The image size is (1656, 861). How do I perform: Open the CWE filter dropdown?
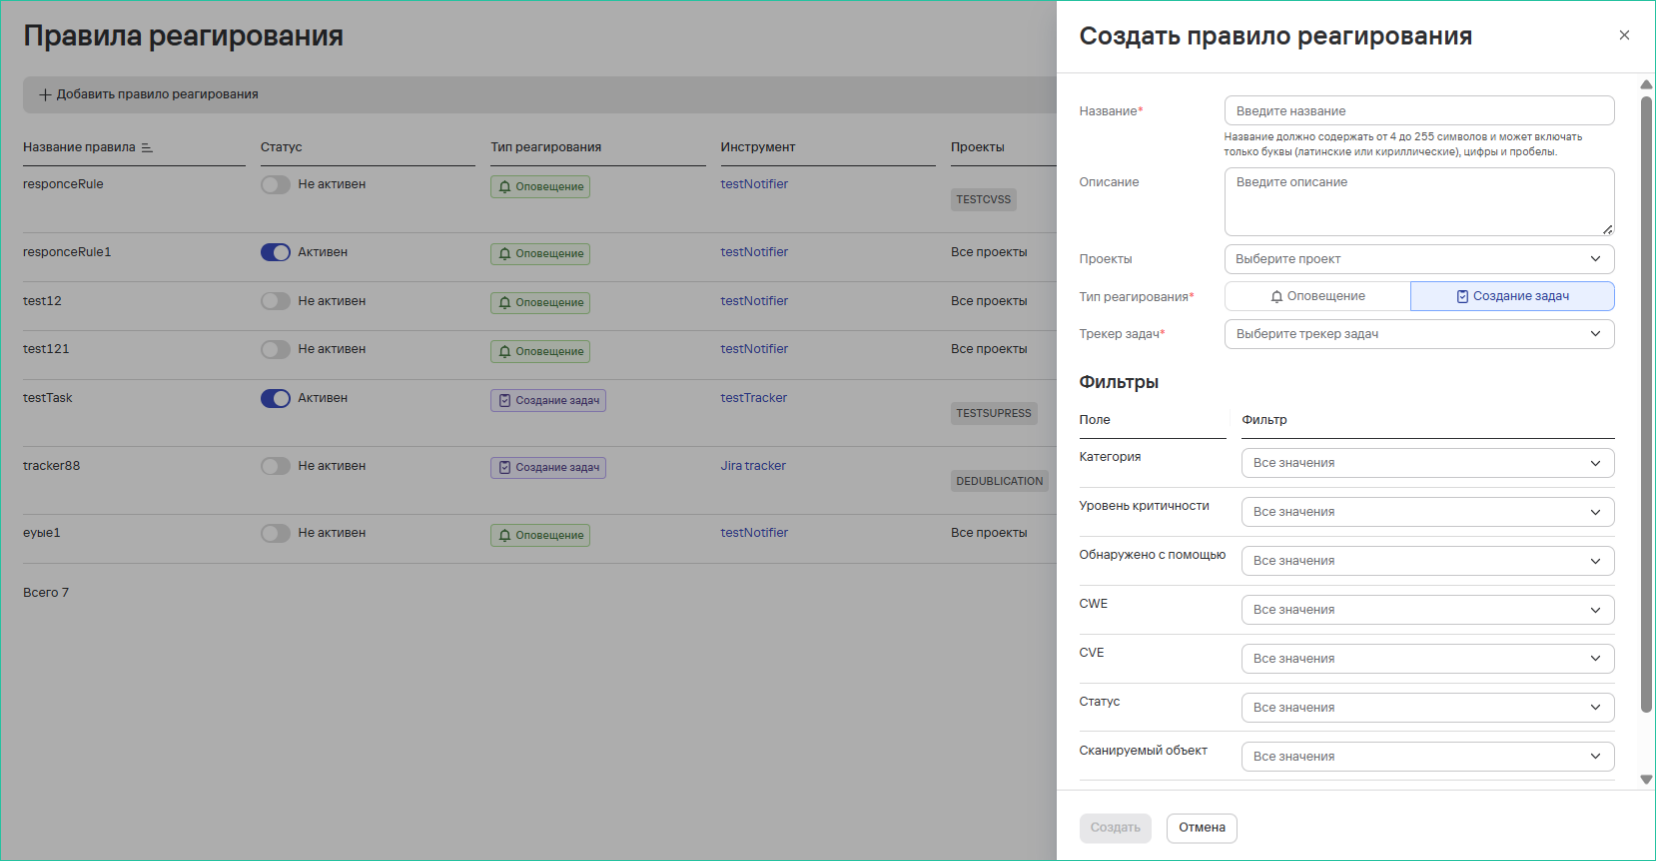click(x=1427, y=610)
